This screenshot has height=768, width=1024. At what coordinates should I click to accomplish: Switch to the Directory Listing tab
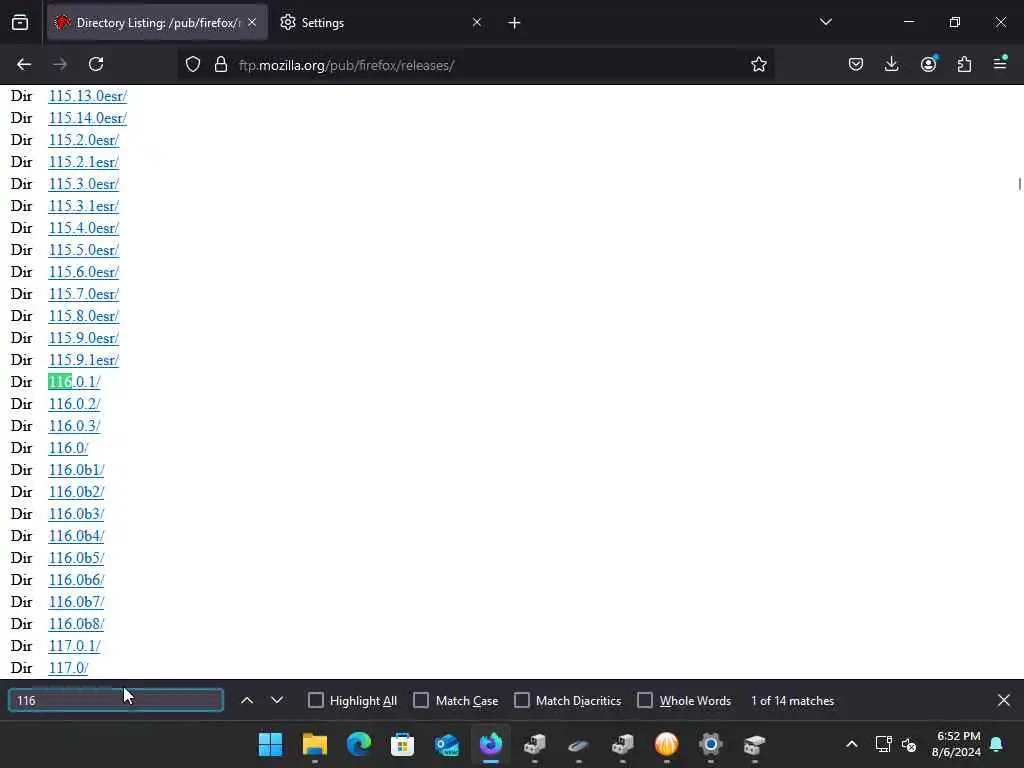click(x=157, y=23)
